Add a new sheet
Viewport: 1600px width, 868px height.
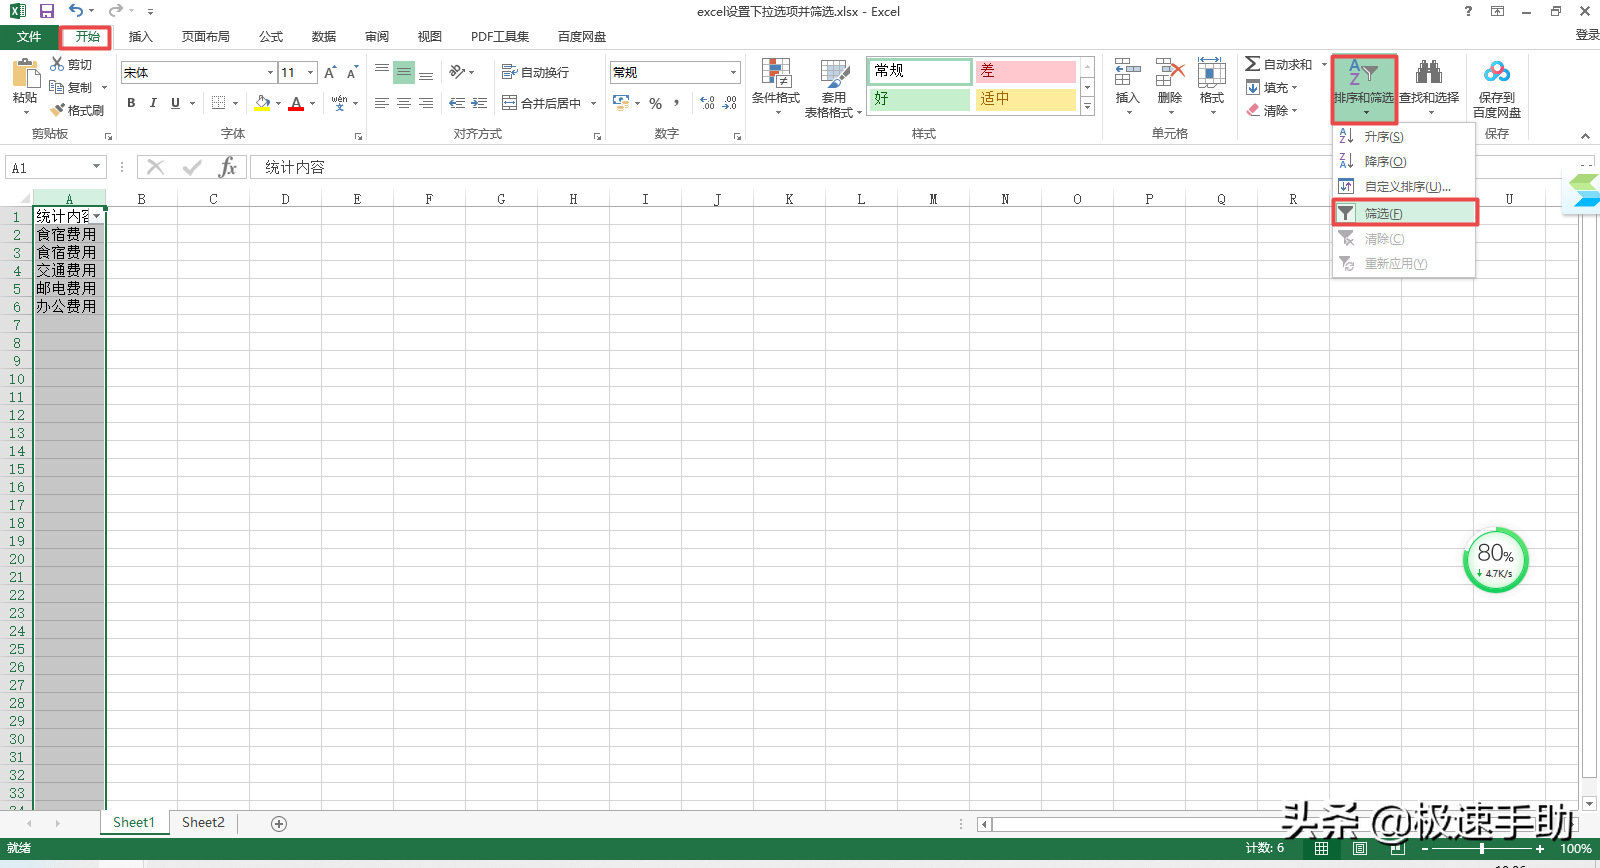point(279,824)
